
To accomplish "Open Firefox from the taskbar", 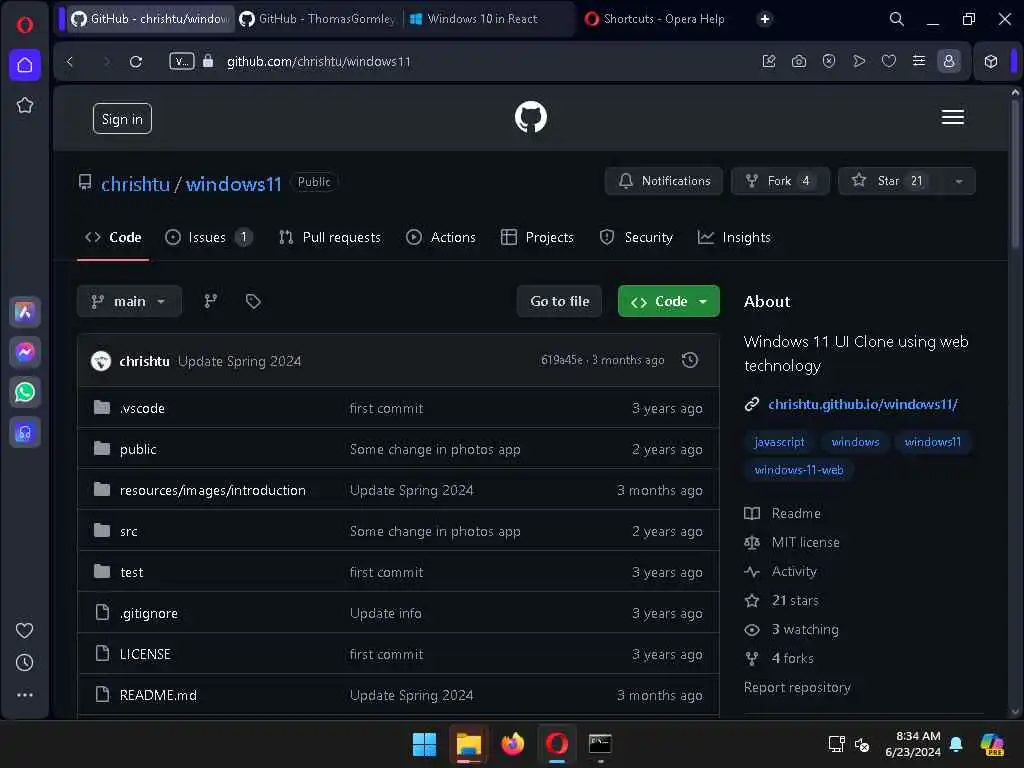I will [x=513, y=744].
